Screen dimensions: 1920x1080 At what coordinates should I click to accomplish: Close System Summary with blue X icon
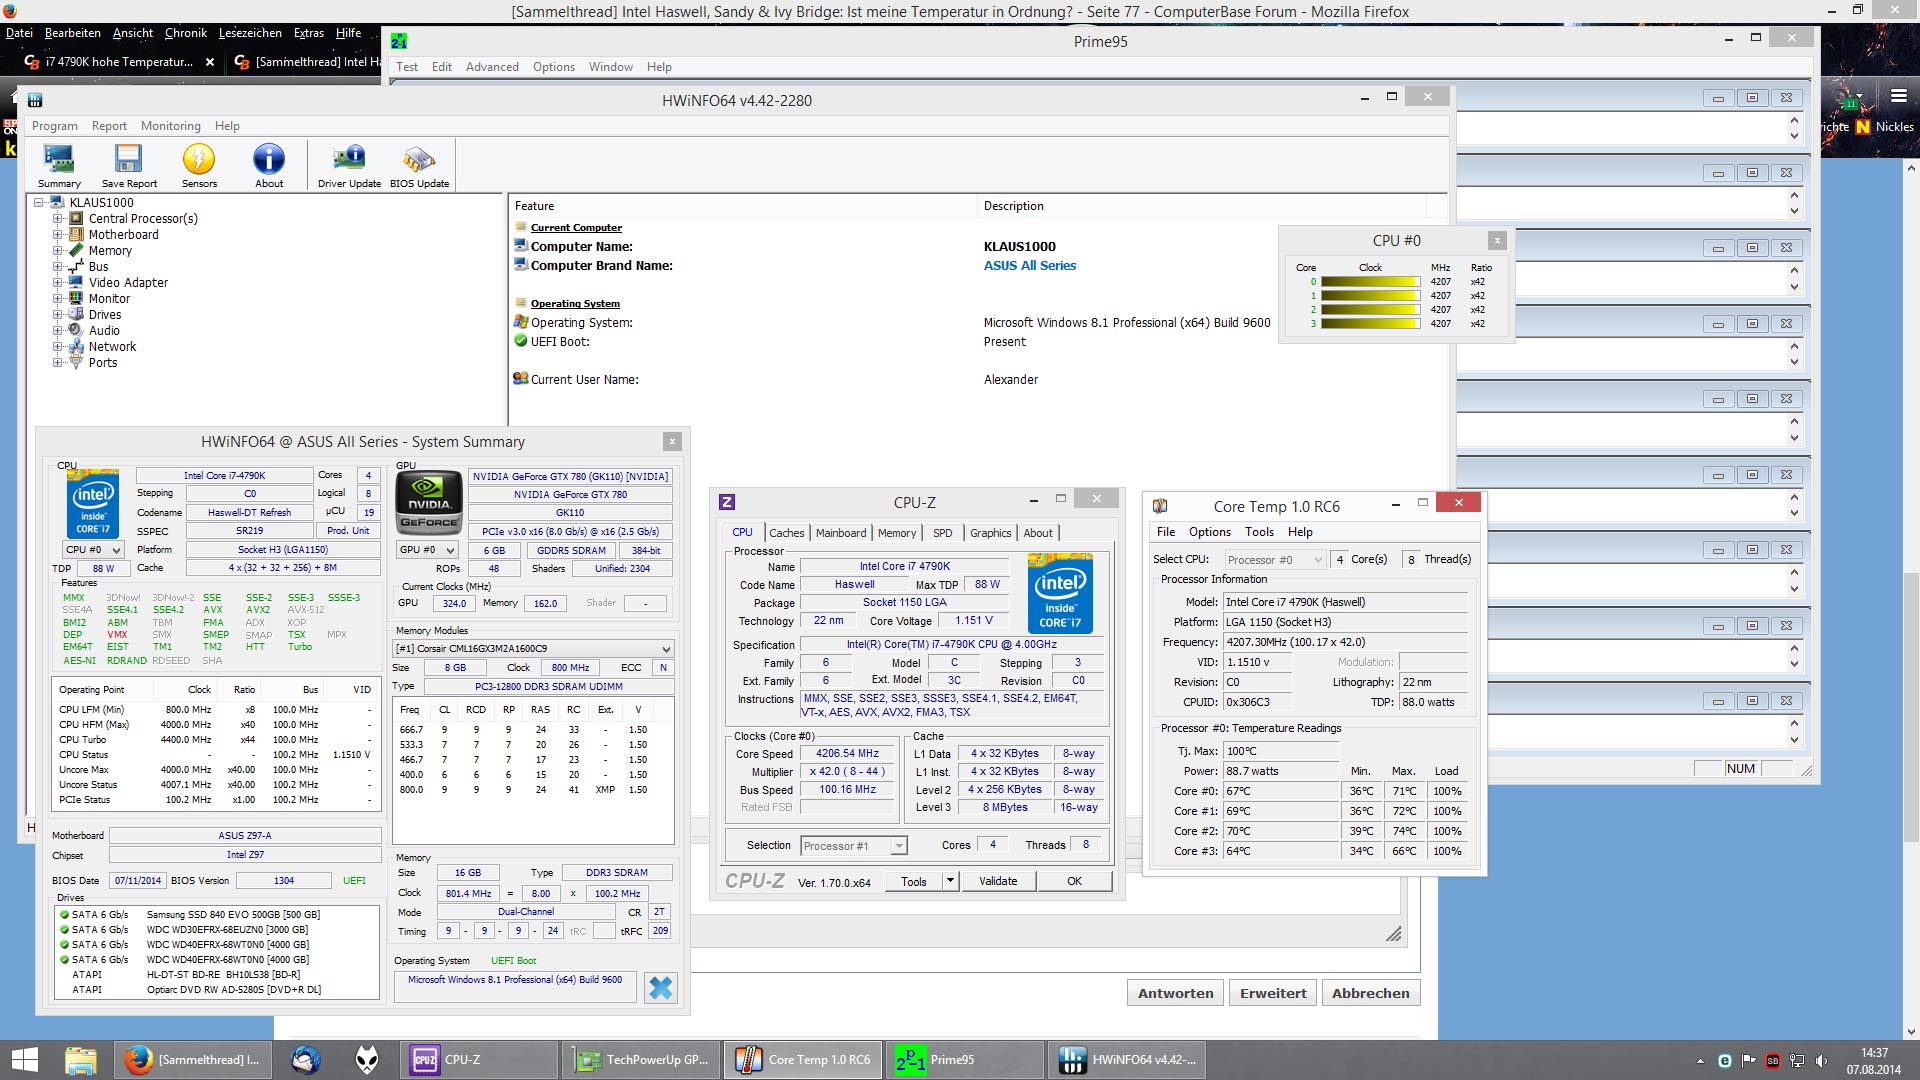pos(660,988)
